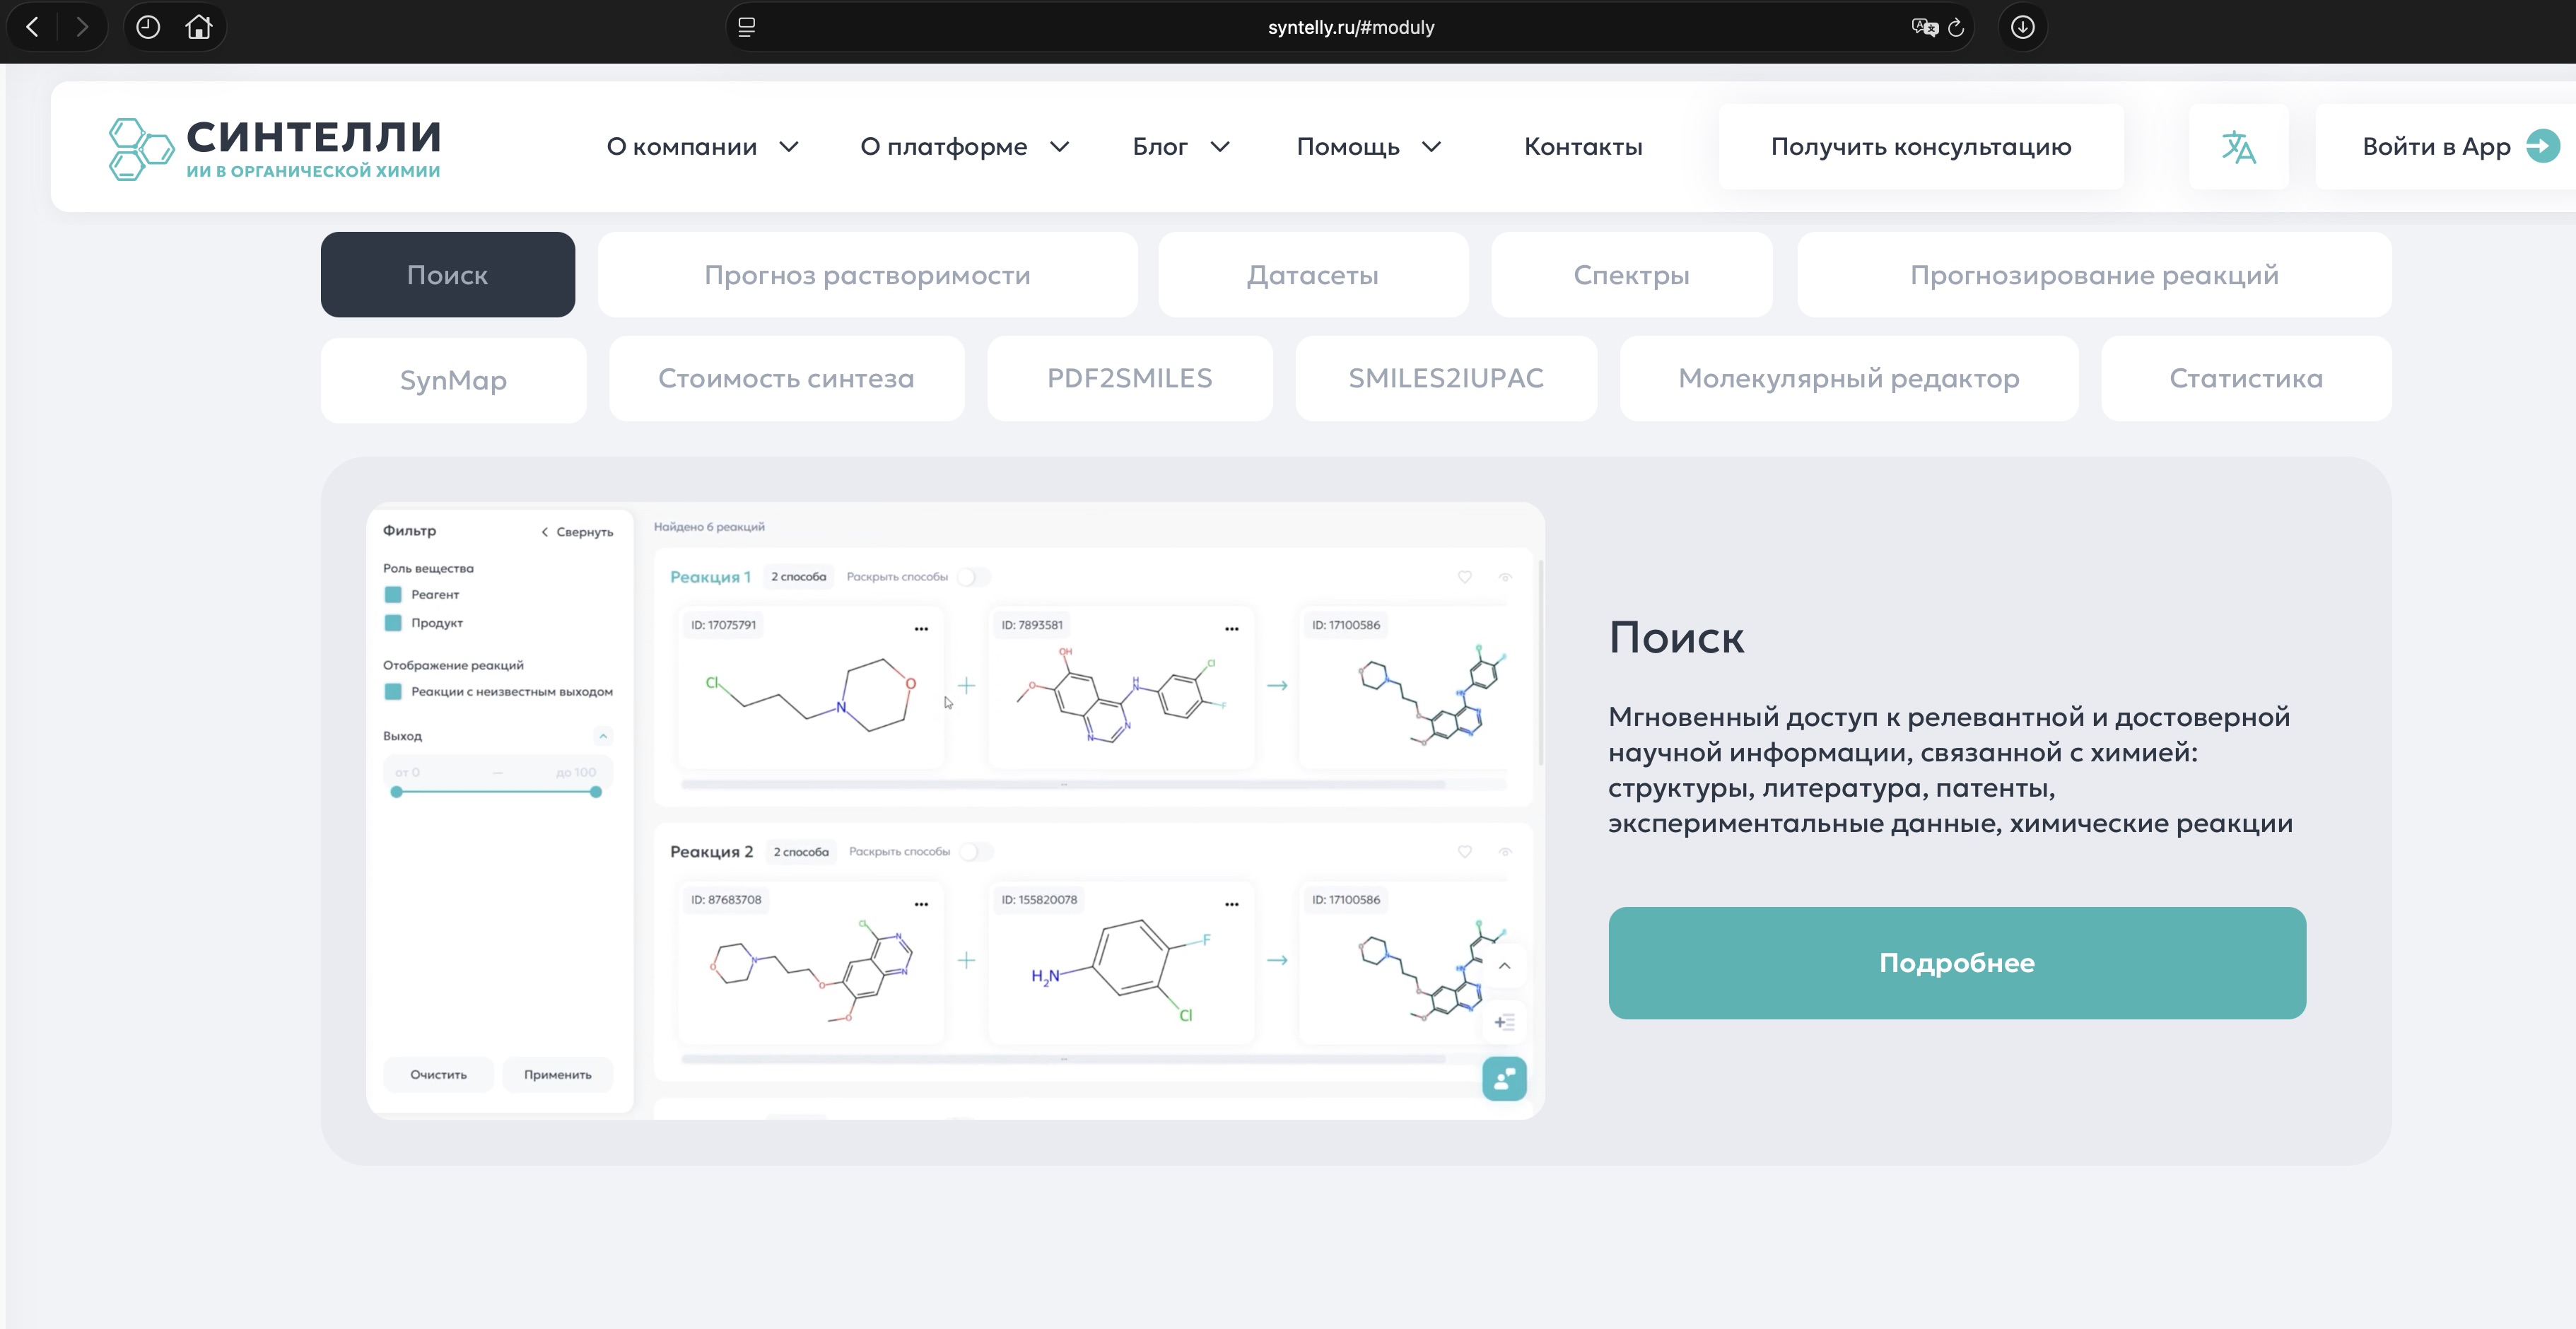Select the PDF2SMILES tab

point(1129,378)
